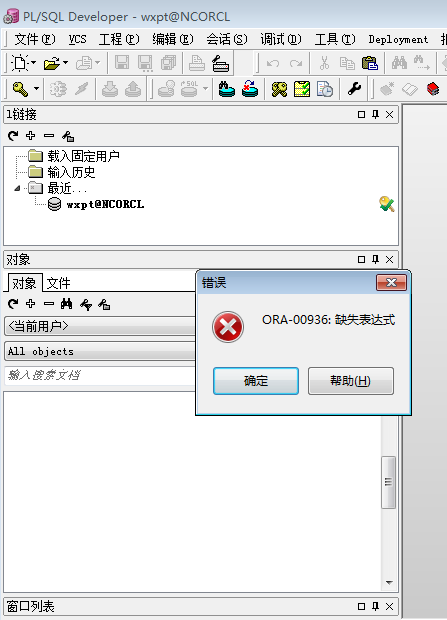Collapse the 最近... tree node
The width and height of the screenshot is (447, 620).
(17, 188)
